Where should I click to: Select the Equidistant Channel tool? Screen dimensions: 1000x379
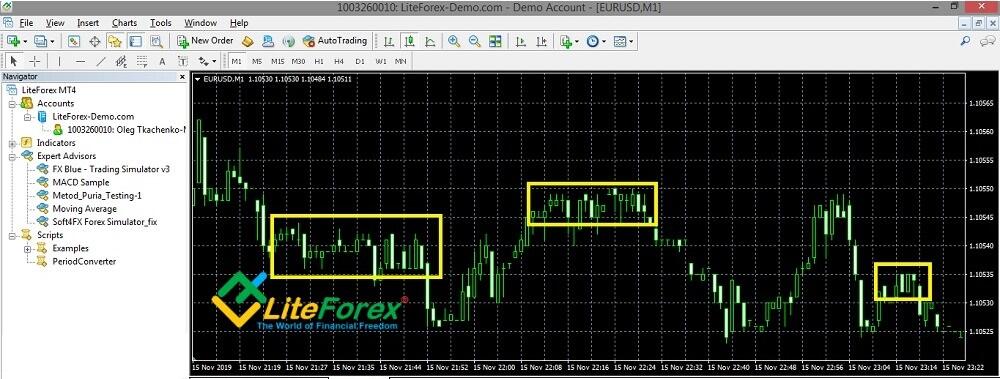pos(121,61)
